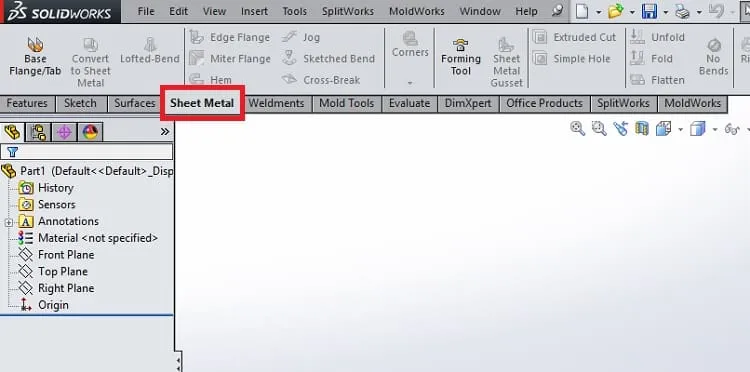
Task: Open the display style dropdown arrow
Action: coord(715,130)
